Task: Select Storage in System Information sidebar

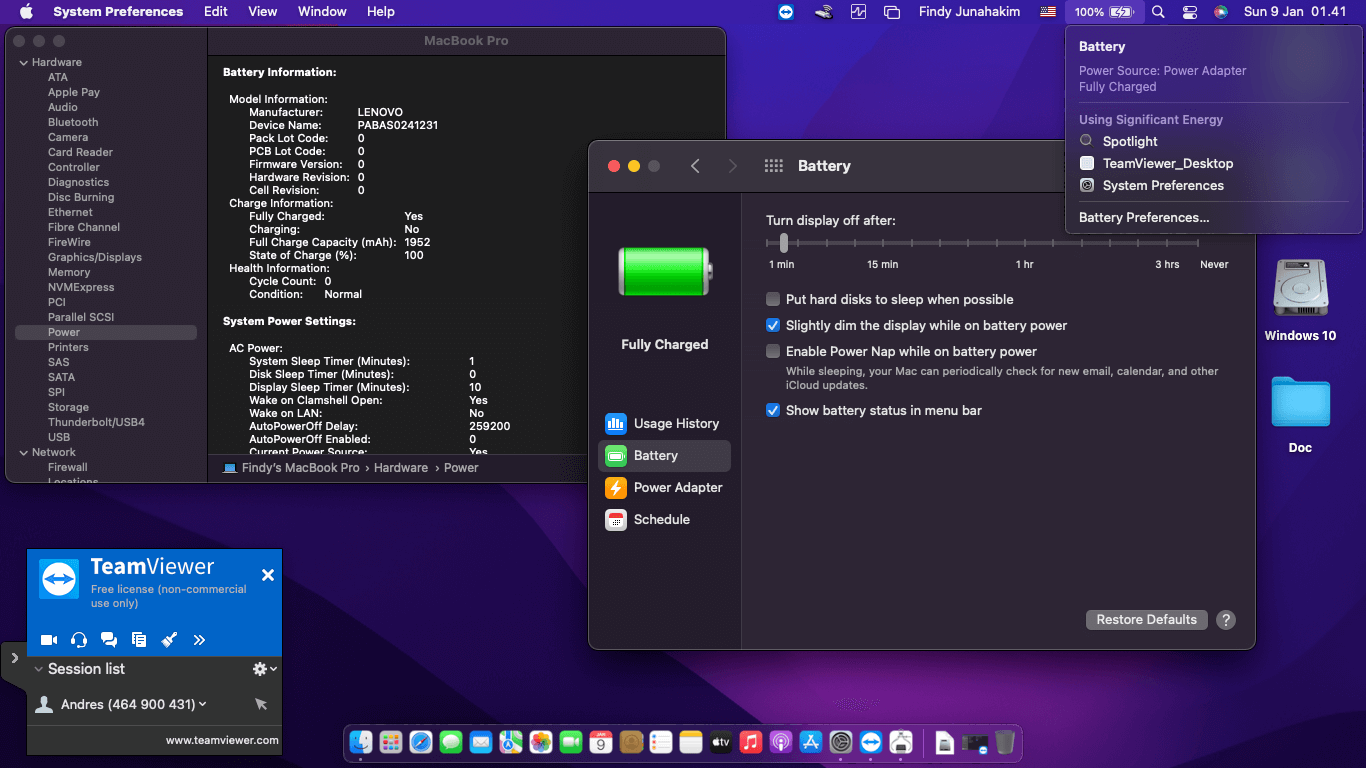Action: click(68, 407)
